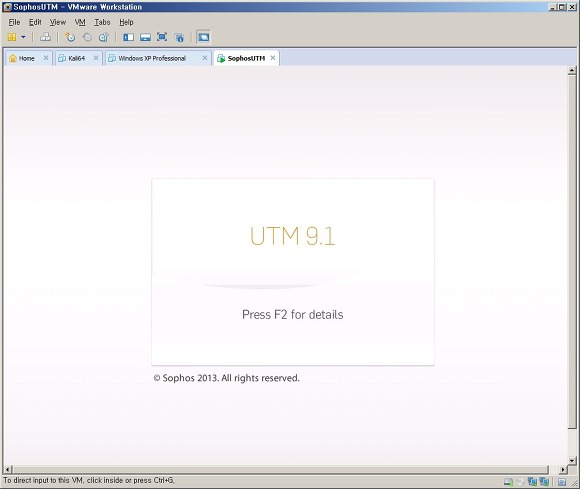Enter full screen mode via toolbar icon

click(162, 37)
